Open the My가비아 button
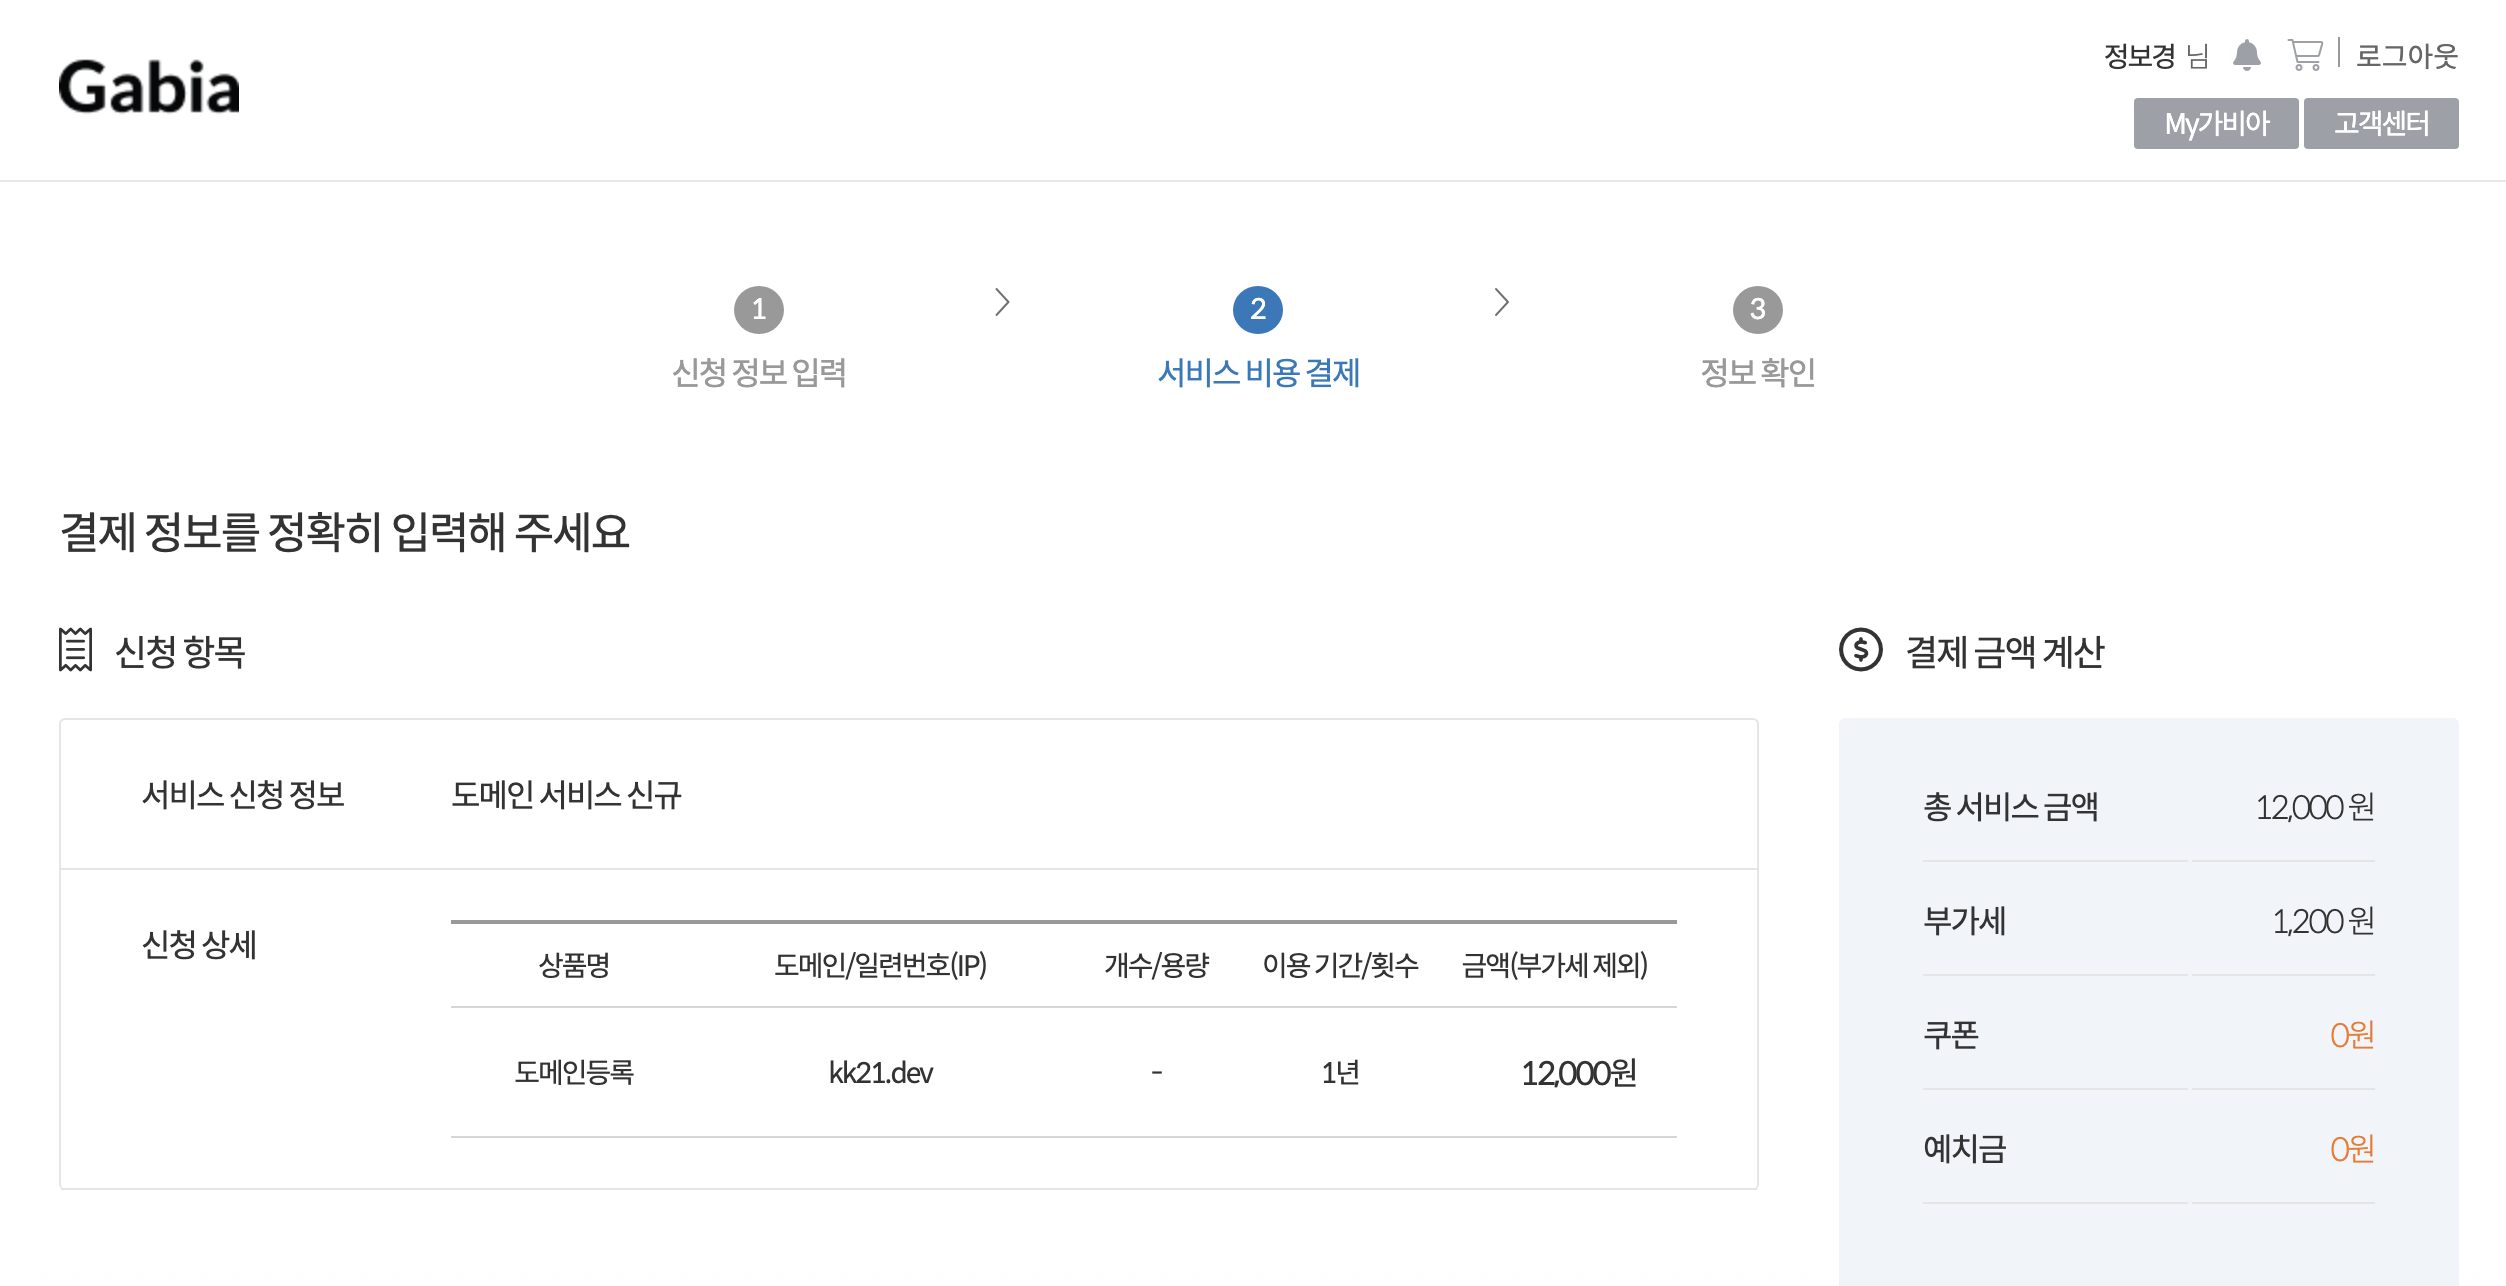This screenshot has width=2506, height=1286. coord(2215,124)
